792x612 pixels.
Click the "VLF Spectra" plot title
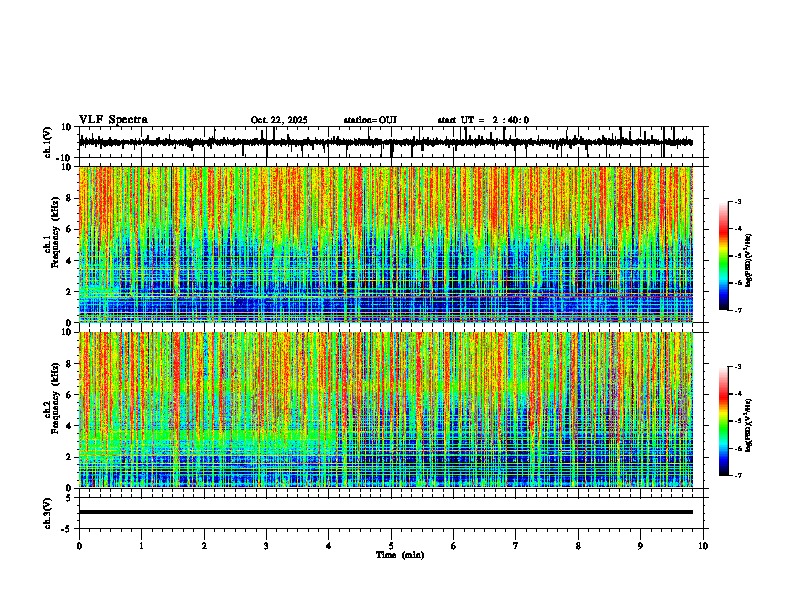click(x=113, y=120)
